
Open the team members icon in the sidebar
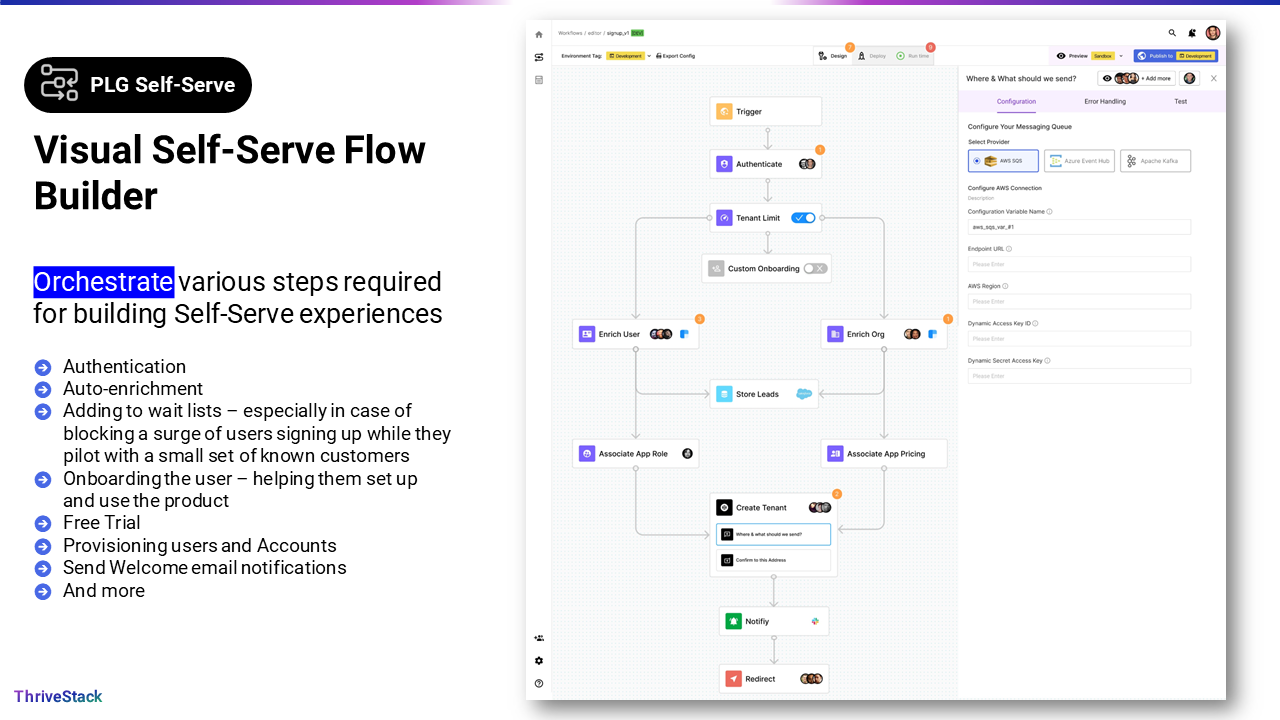pos(539,638)
